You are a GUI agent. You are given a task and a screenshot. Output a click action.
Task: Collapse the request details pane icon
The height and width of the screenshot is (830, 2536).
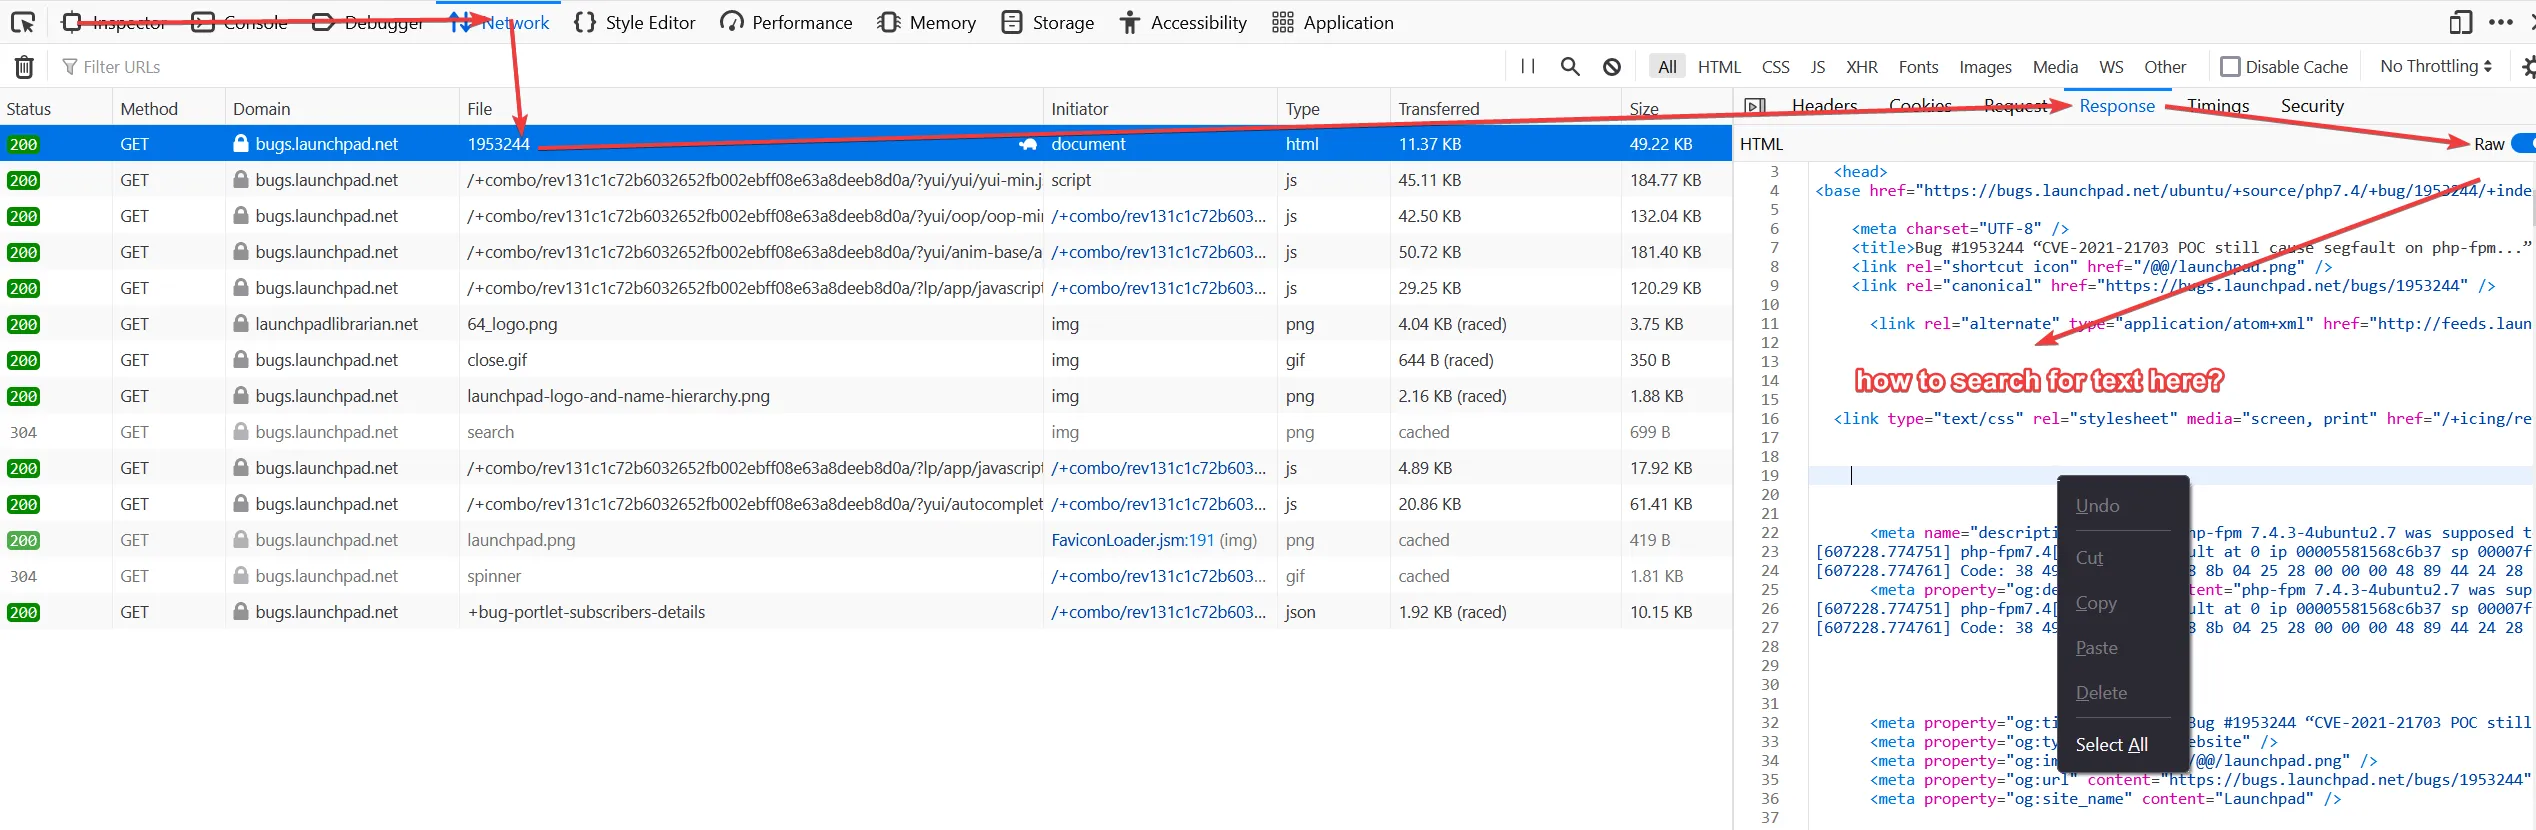[x=1754, y=106]
